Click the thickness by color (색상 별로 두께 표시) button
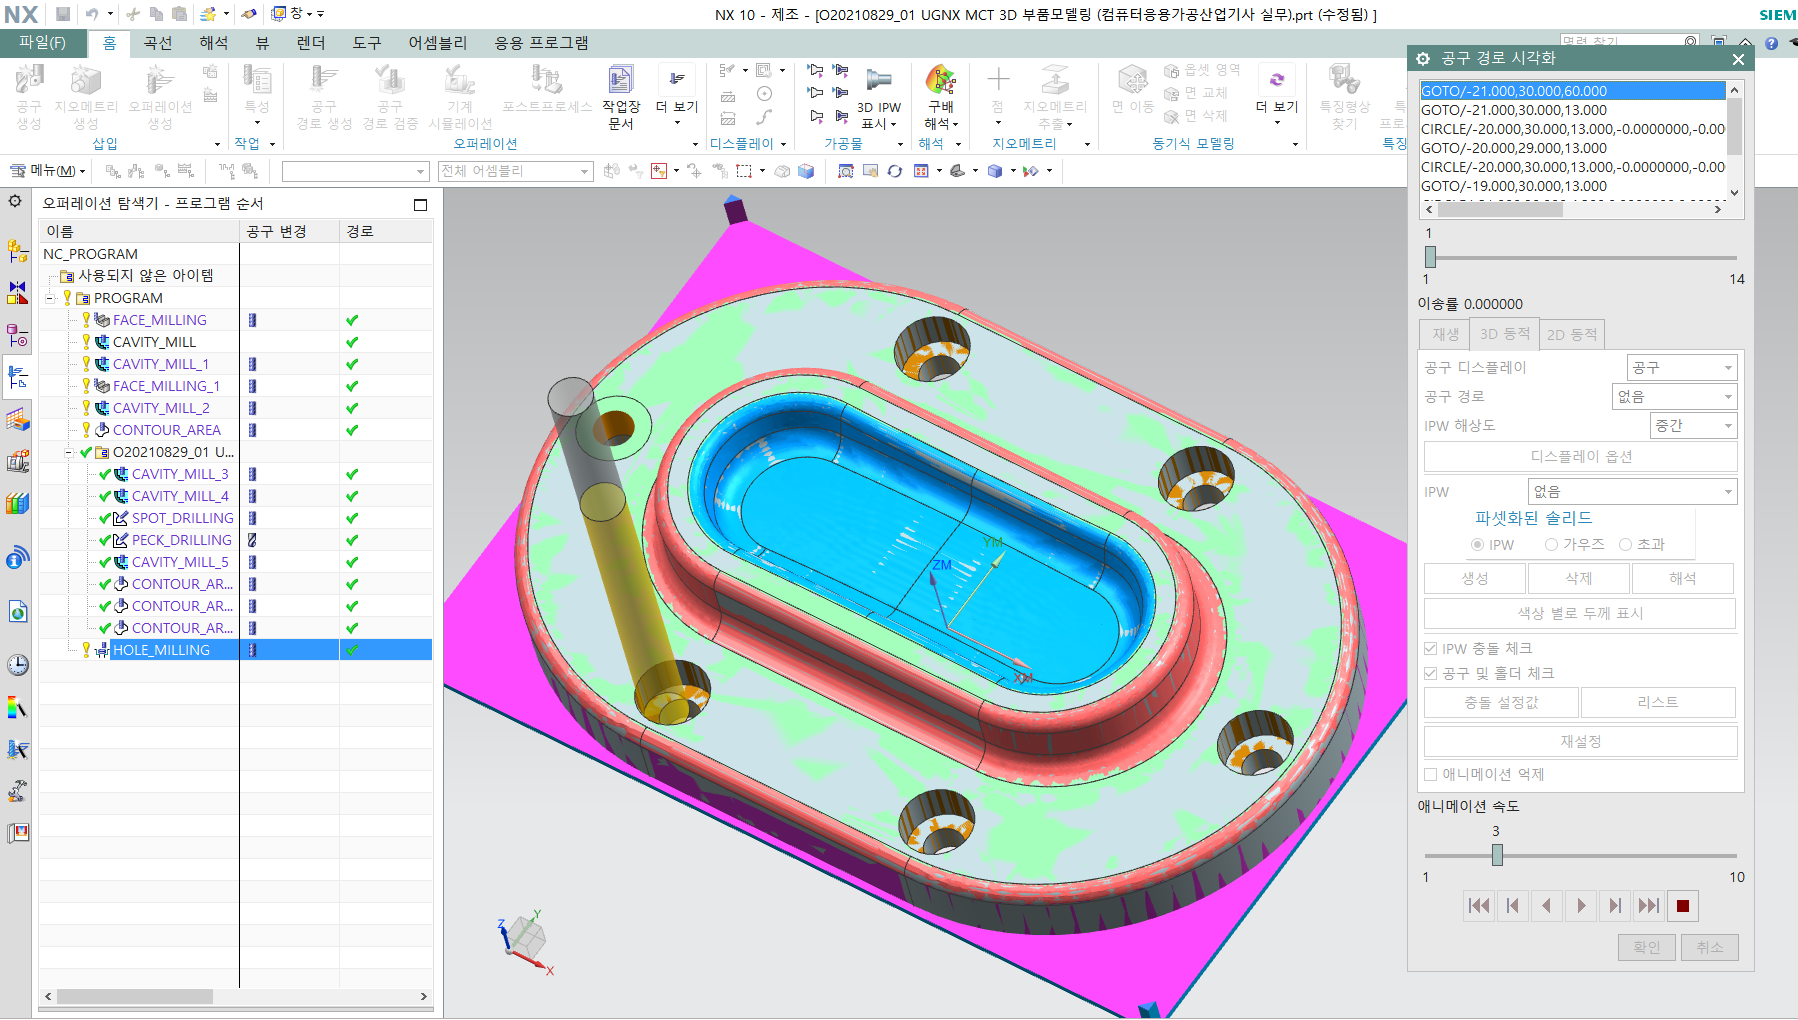Screen dimensions: 1798x1020 [1580, 613]
